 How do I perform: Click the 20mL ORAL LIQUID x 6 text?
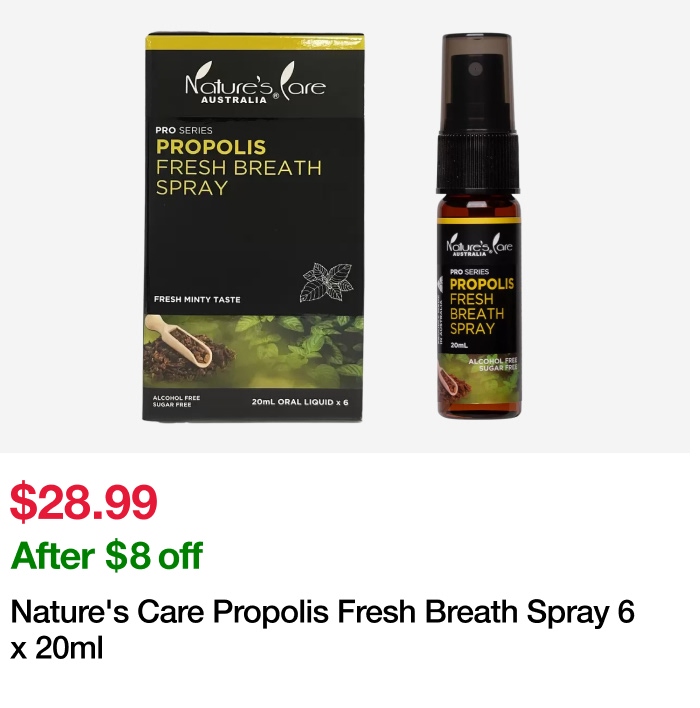pos(300,402)
